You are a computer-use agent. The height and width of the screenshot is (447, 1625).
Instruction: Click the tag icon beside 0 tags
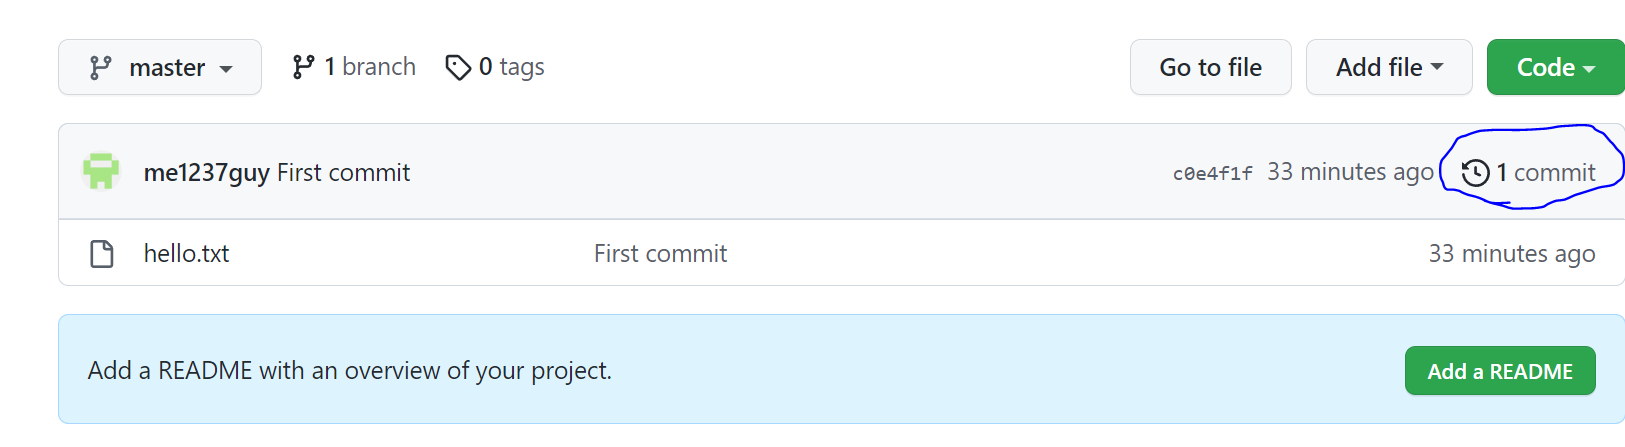click(x=458, y=67)
